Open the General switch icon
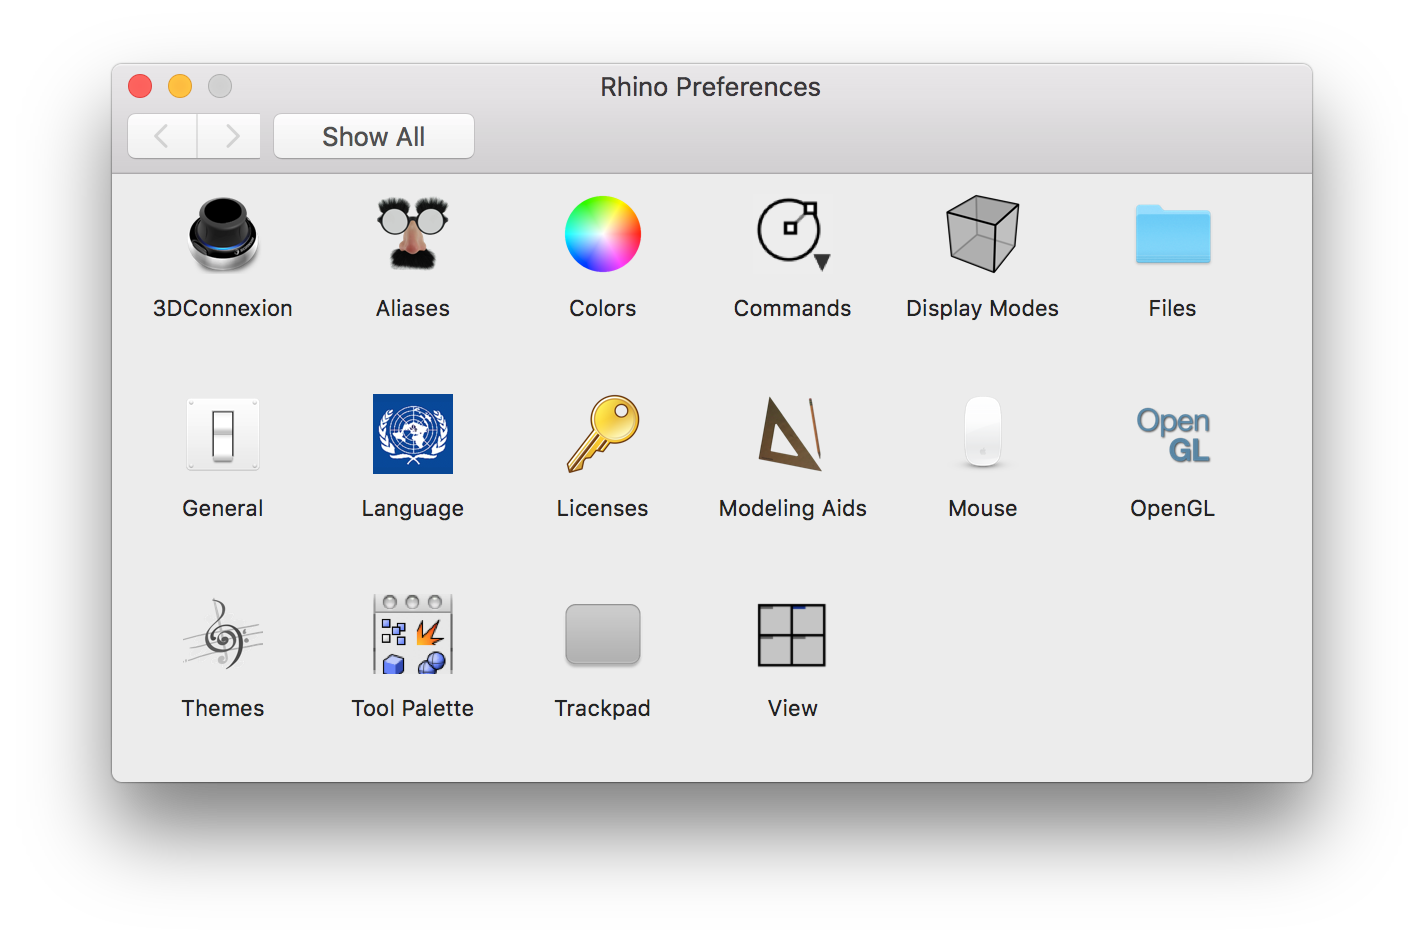 tap(223, 434)
